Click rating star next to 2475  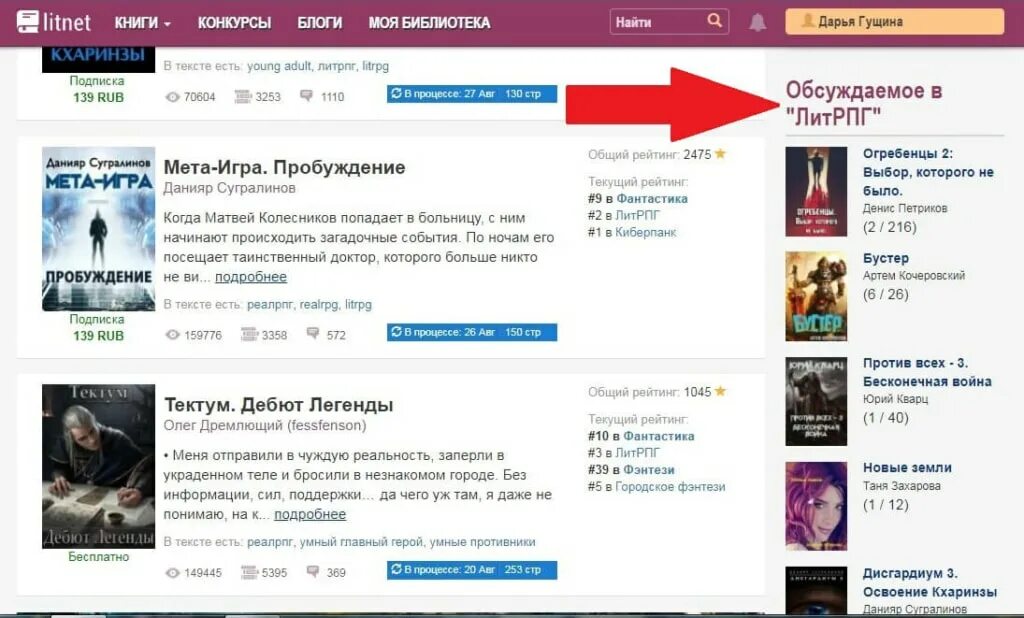coord(720,154)
